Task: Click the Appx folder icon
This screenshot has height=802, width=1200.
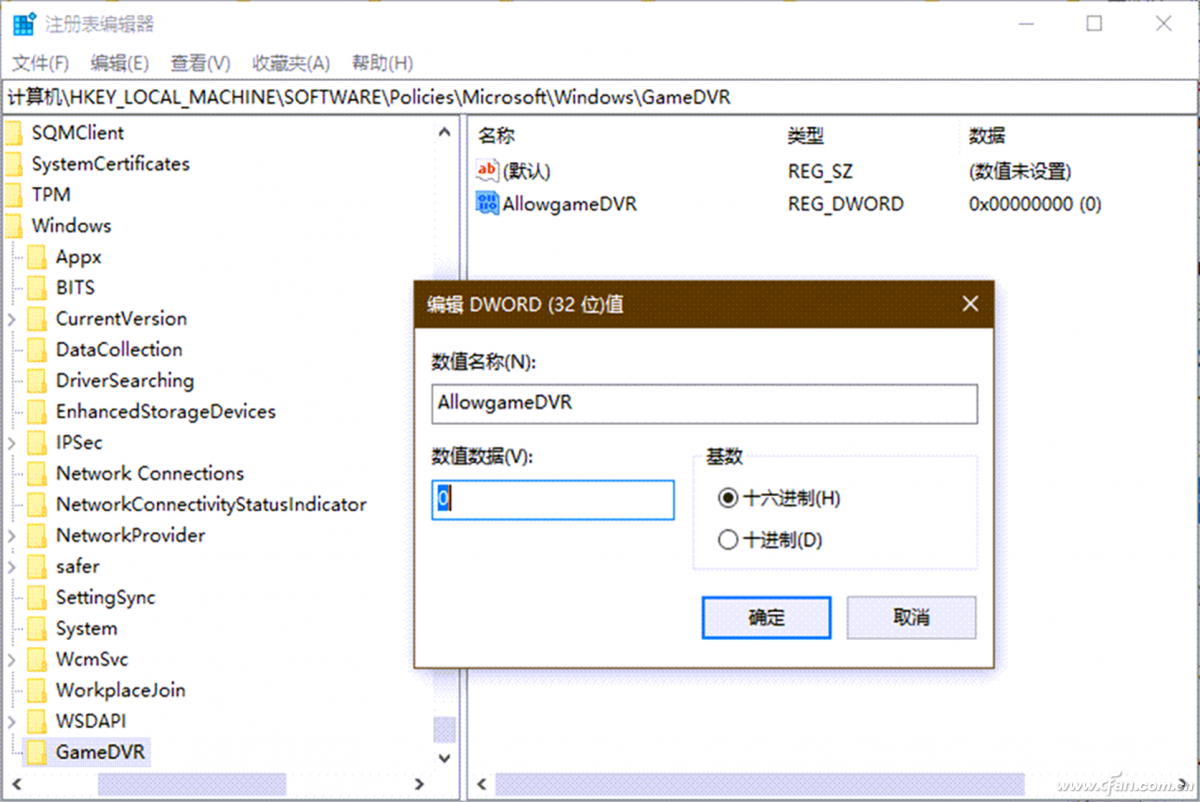Action: [37, 257]
